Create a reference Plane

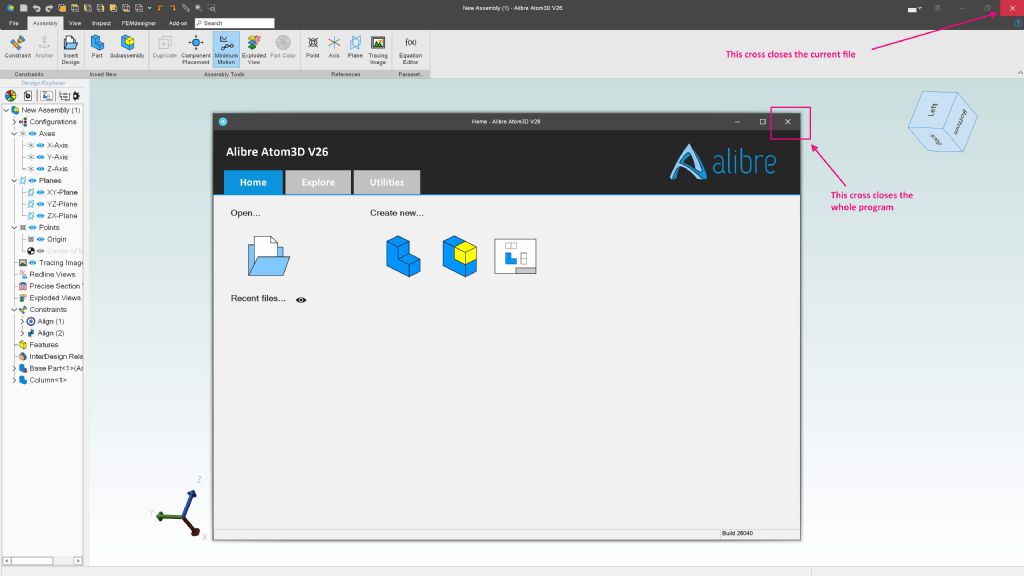pos(355,47)
